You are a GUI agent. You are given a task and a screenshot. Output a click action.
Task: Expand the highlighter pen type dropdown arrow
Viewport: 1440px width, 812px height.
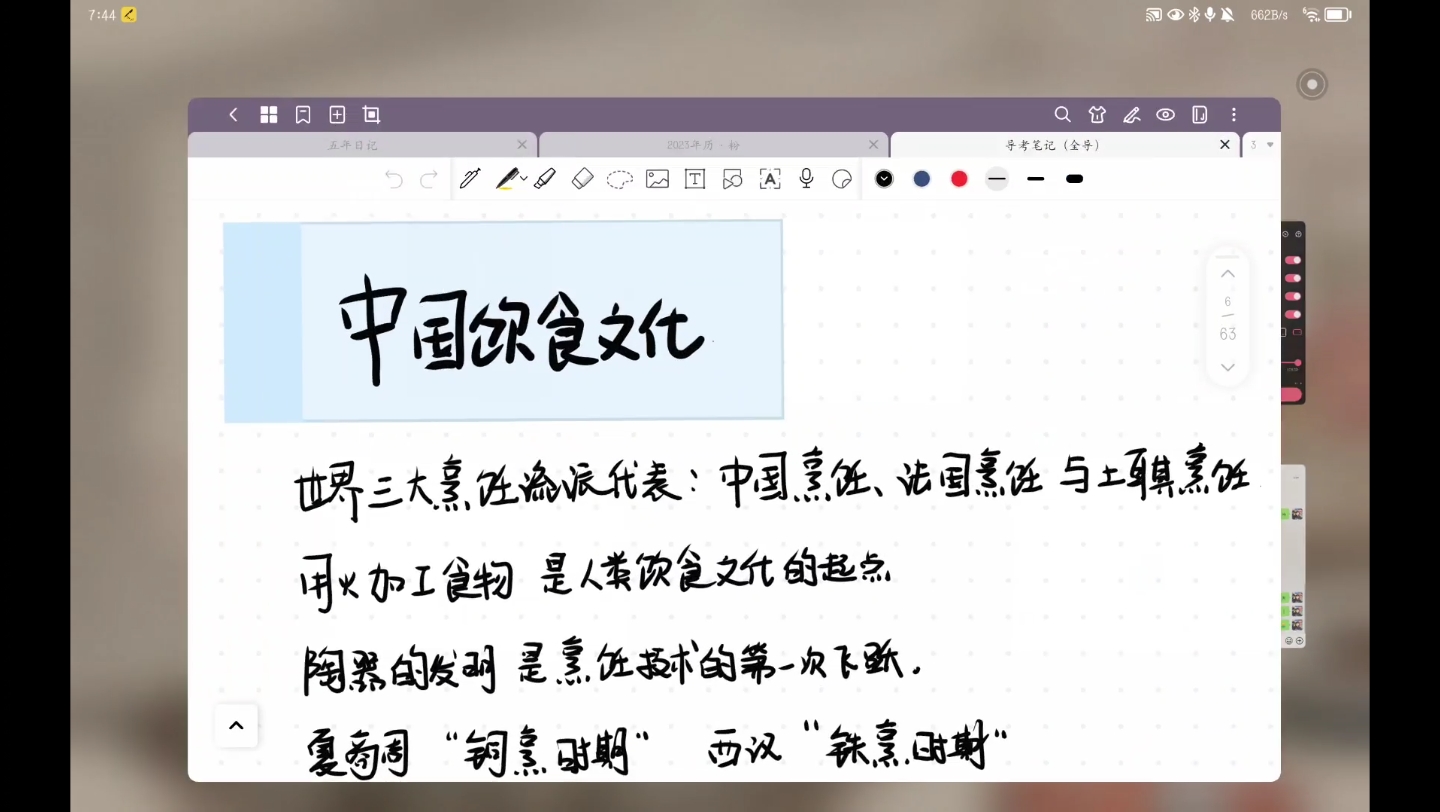(x=524, y=179)
